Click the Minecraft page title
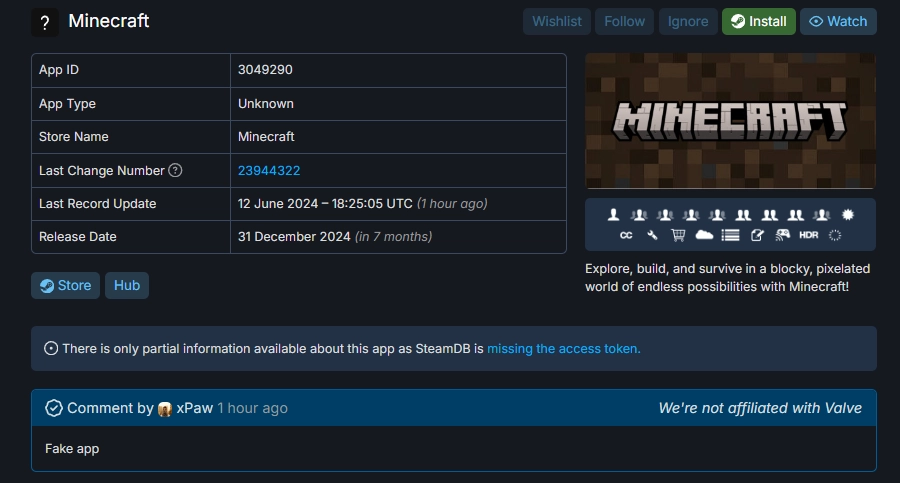Viewport: 900px width, 483px height. (x=108, y=21)
